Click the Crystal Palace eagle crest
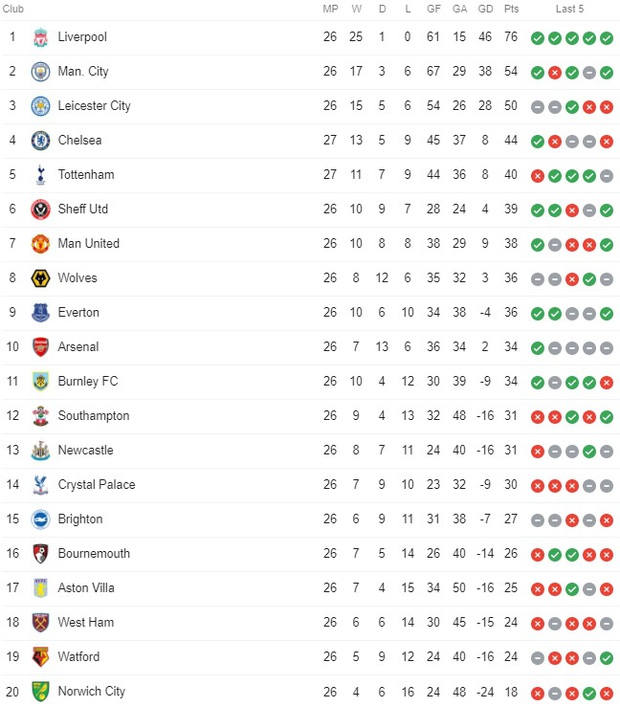This screenshot has height=707, width=620. click(41, 485)
